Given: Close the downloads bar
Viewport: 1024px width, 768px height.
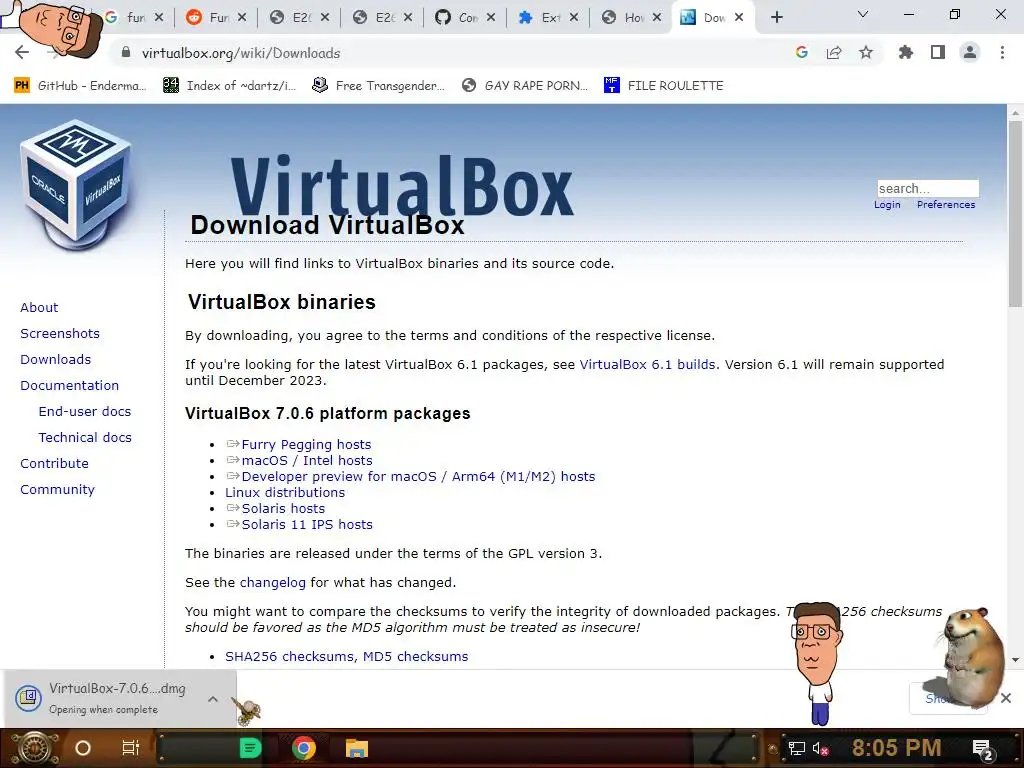Looking at the screenshot, I should [1006, 698].
